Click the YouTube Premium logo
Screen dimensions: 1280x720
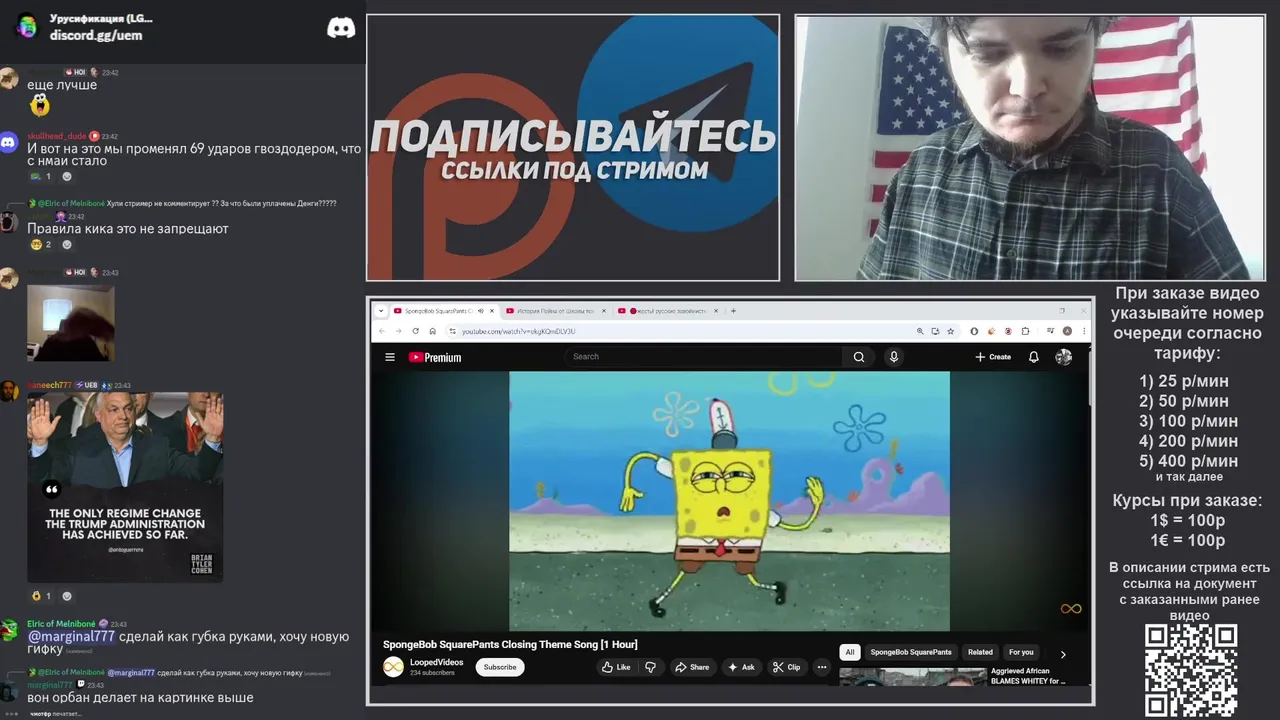(435, 357)
